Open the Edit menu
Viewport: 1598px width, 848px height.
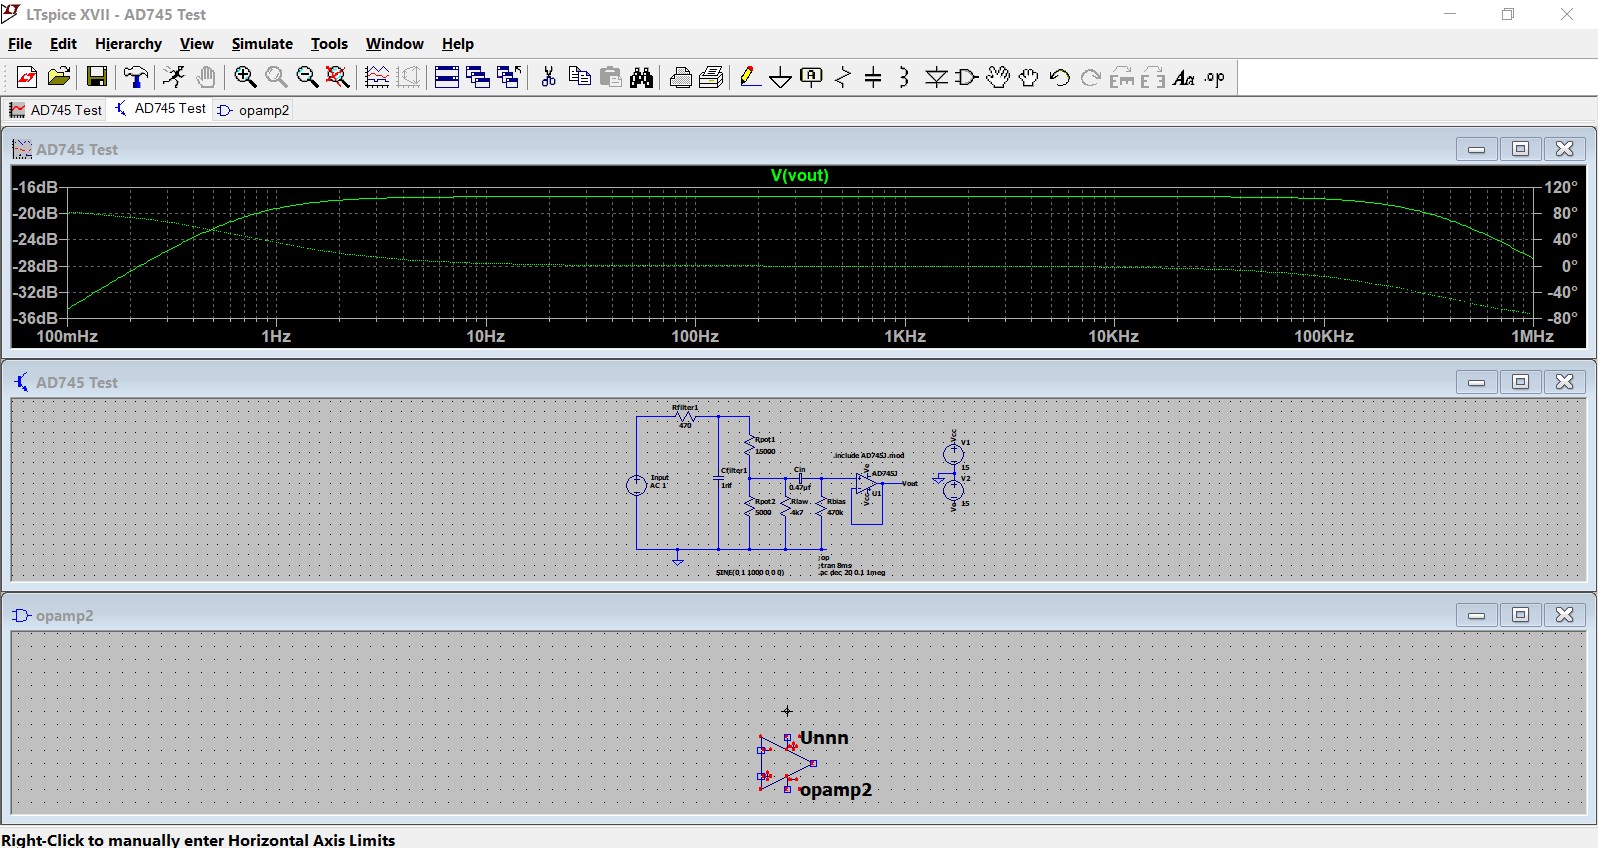(x=63, y=44)
